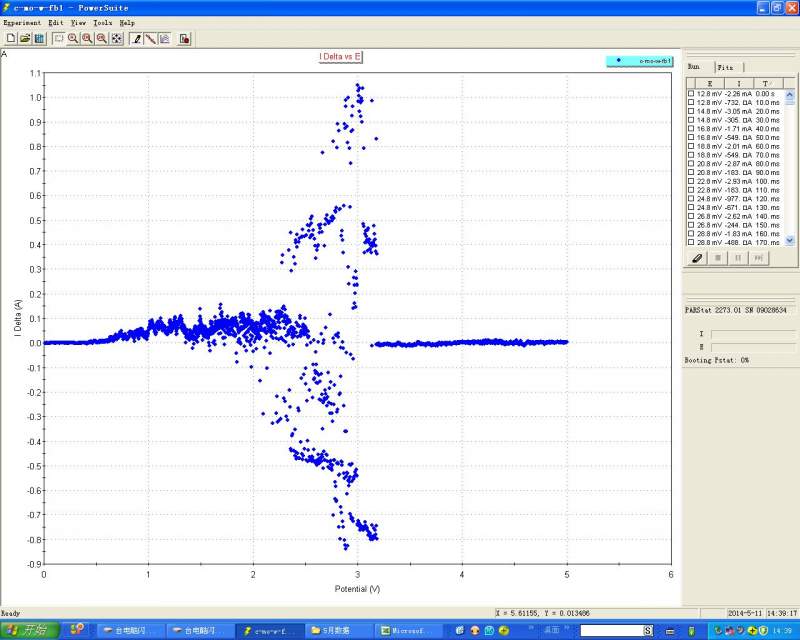Check the 12.8 mV 0.00 s data row

(691, 94)
